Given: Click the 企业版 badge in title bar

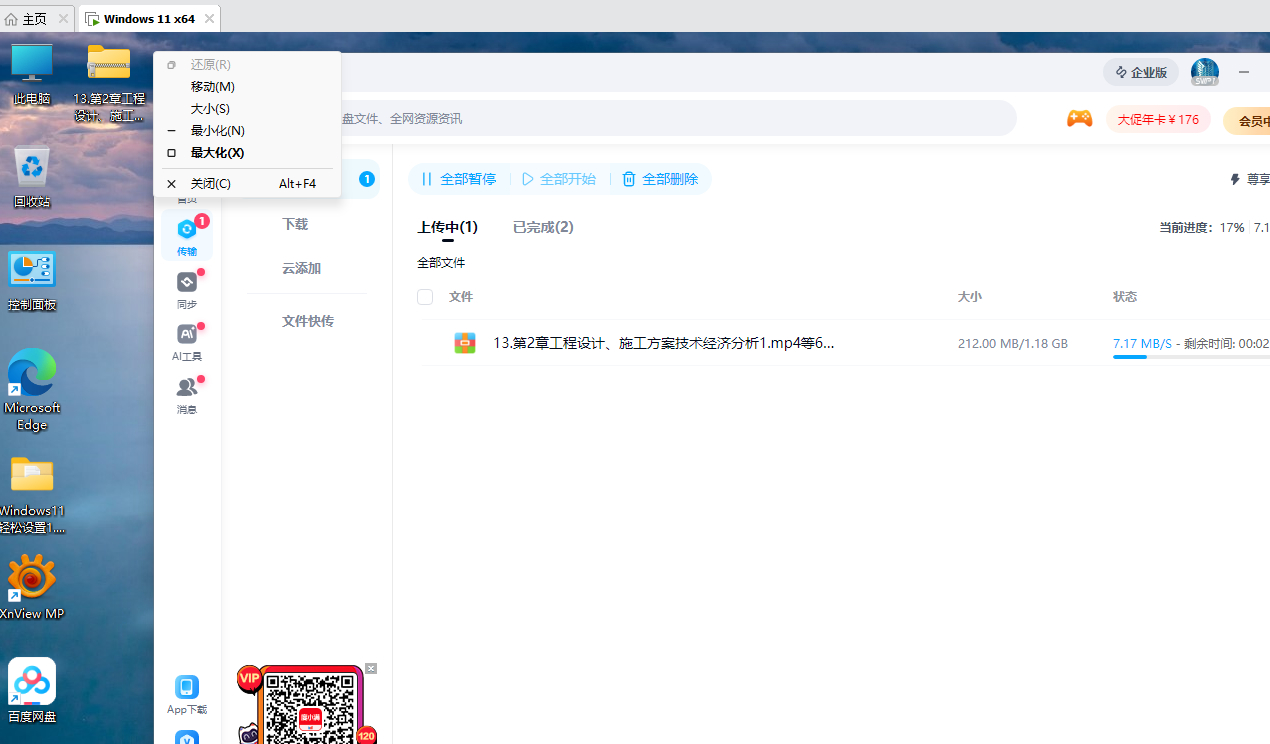Looking at the screenshot, I should [x=1140, y=71].
